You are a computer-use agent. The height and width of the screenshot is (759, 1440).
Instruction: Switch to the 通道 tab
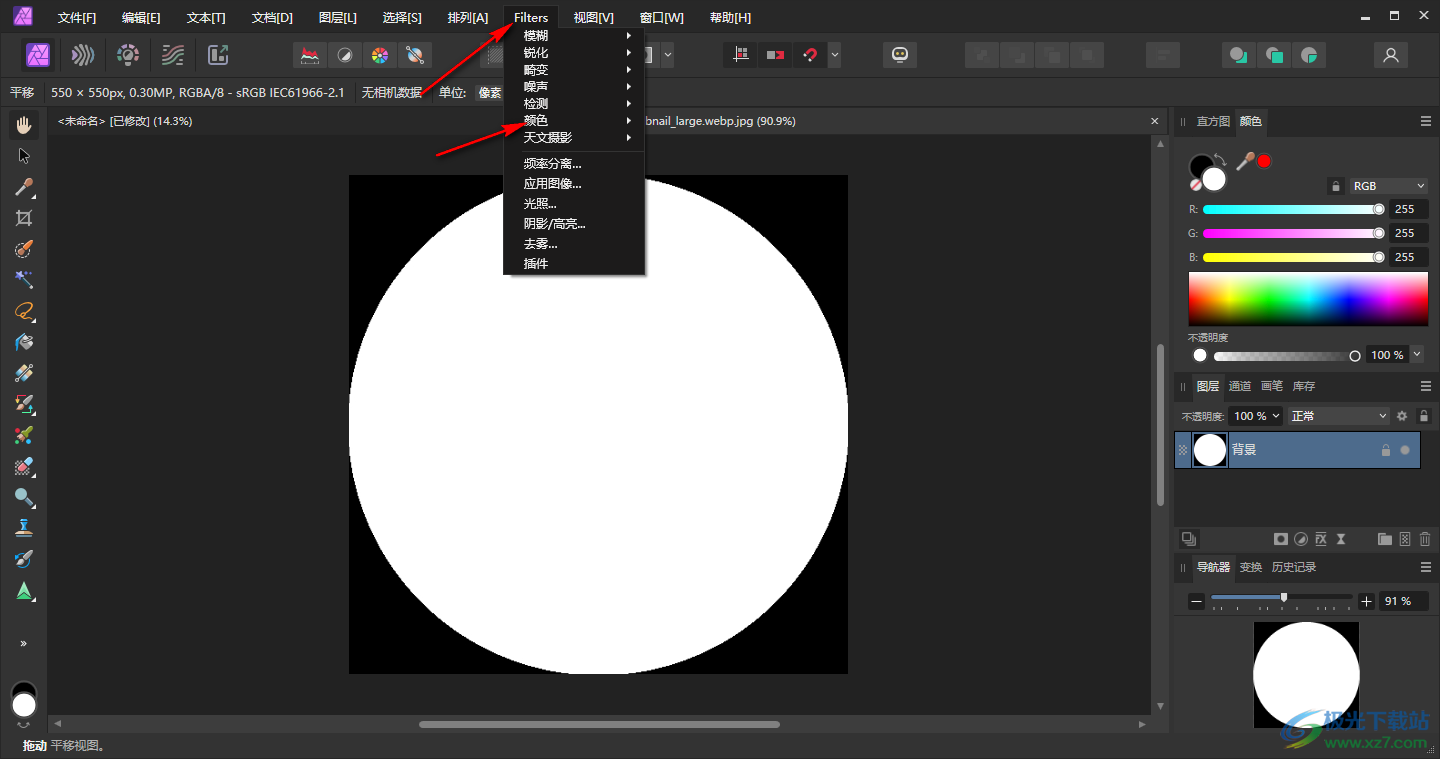click(1239, 386)
